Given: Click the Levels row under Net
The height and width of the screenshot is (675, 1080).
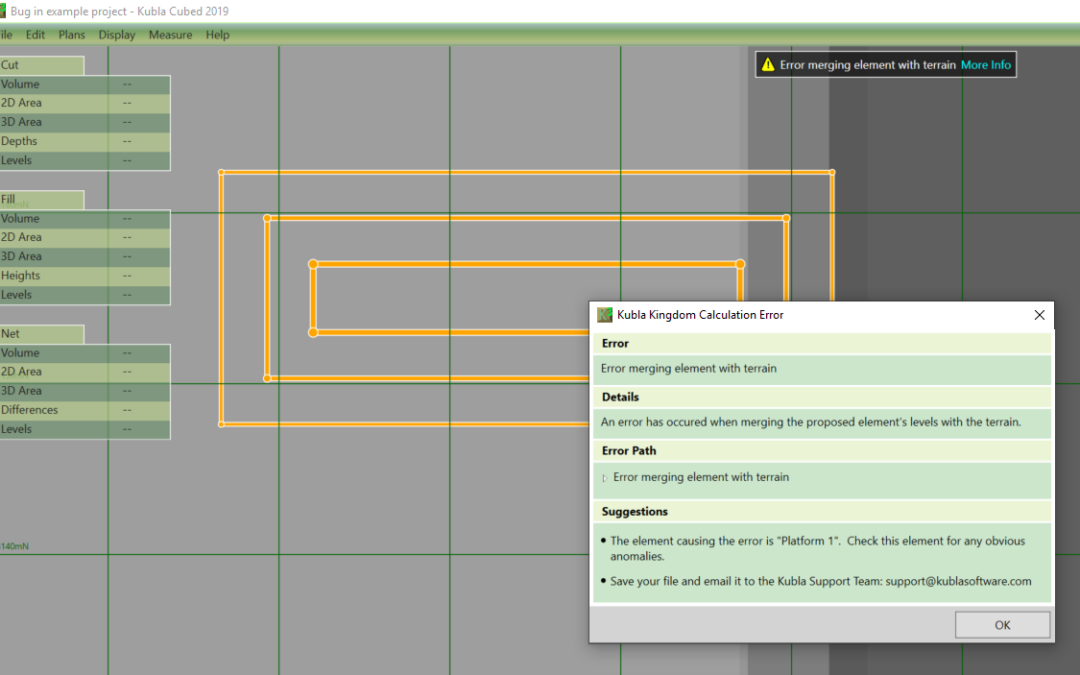Looking at the screenshot, I should click(x=85, y=429).
